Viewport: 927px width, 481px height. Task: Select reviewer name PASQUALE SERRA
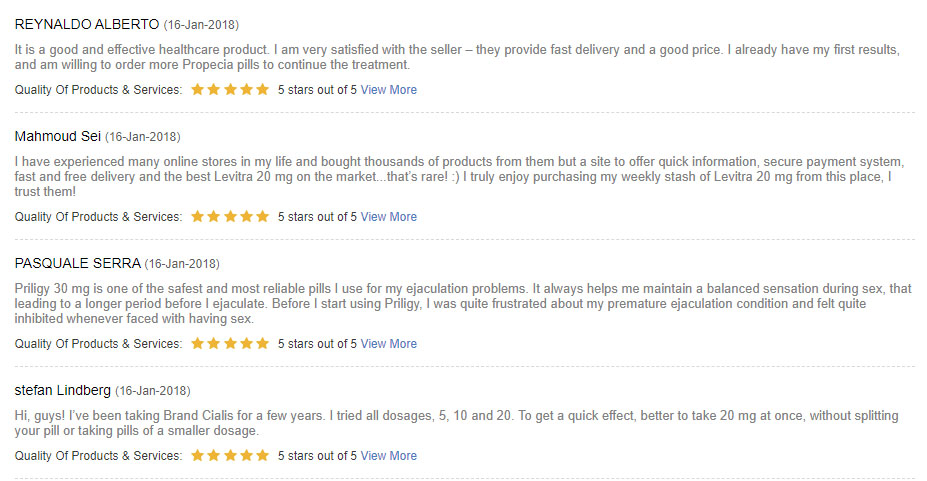tap(77, 264)
